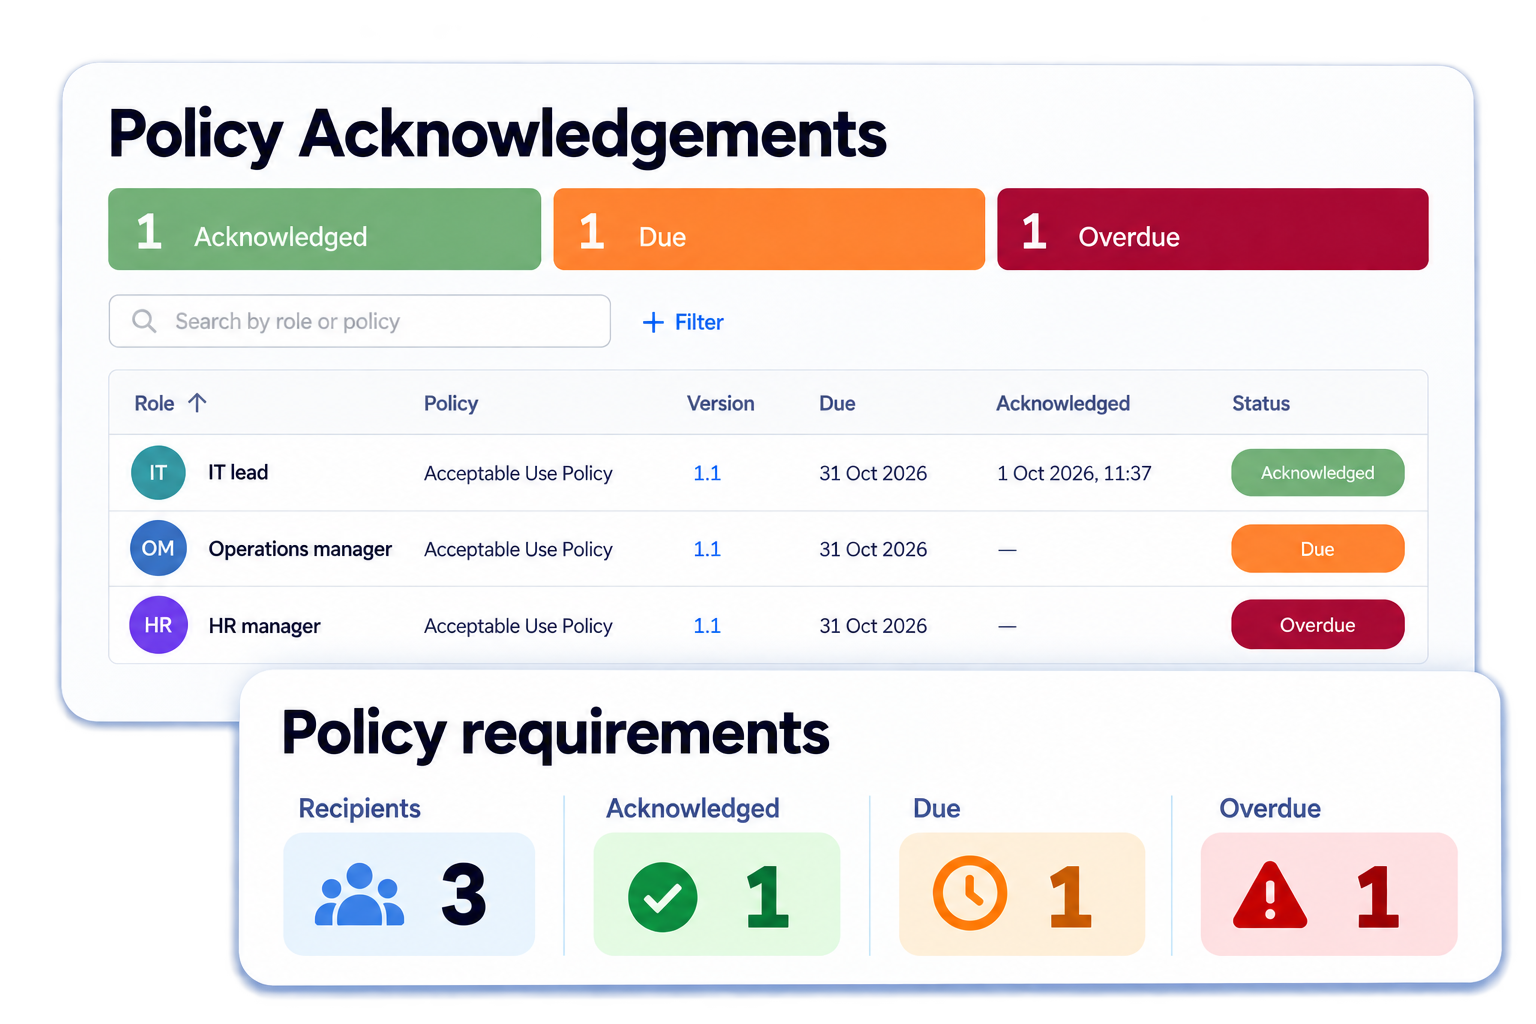Click the plus icon beside Filter
Screen dimensions: 1536x1024
(x=653, y=322)
